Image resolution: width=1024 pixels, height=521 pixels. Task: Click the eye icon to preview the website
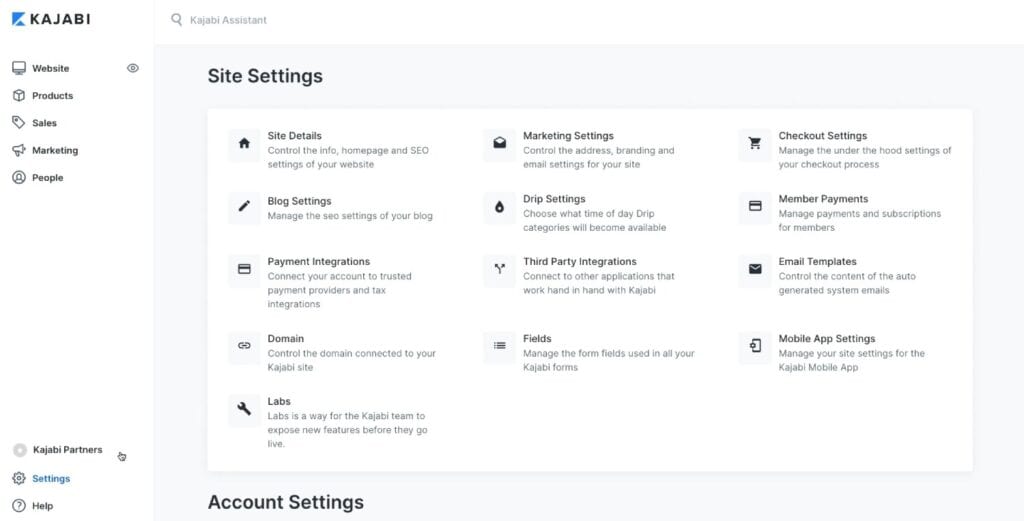(133, 68)
